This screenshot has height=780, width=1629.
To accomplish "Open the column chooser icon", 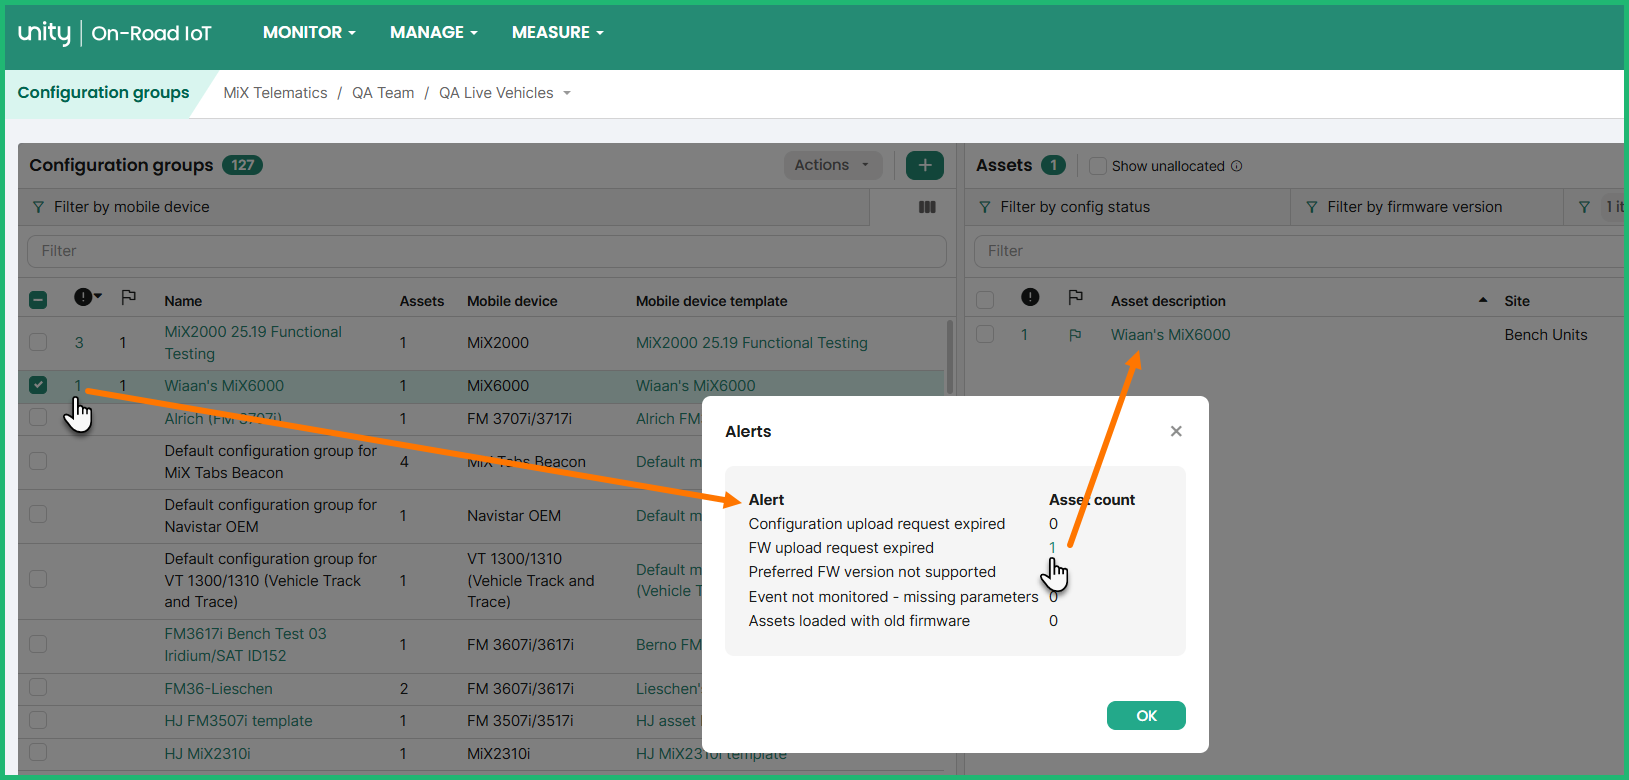I will tap(927, 207).
